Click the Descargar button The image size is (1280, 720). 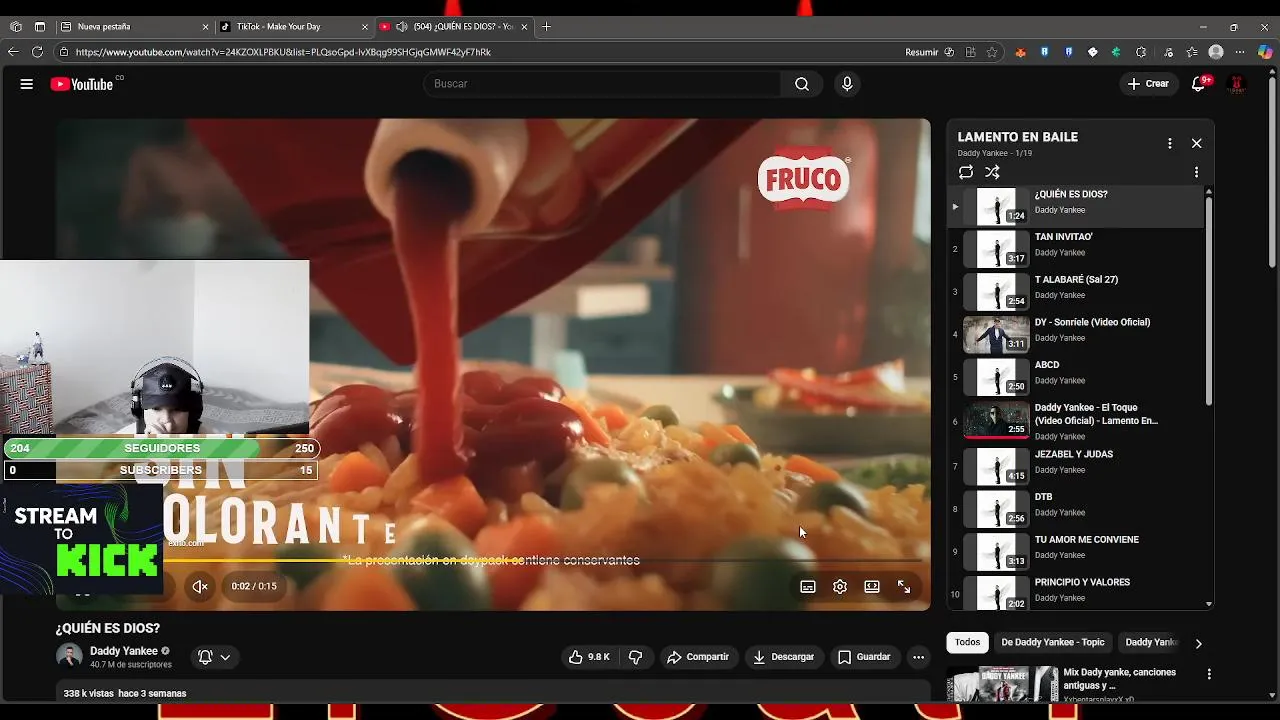click(783, 657)
